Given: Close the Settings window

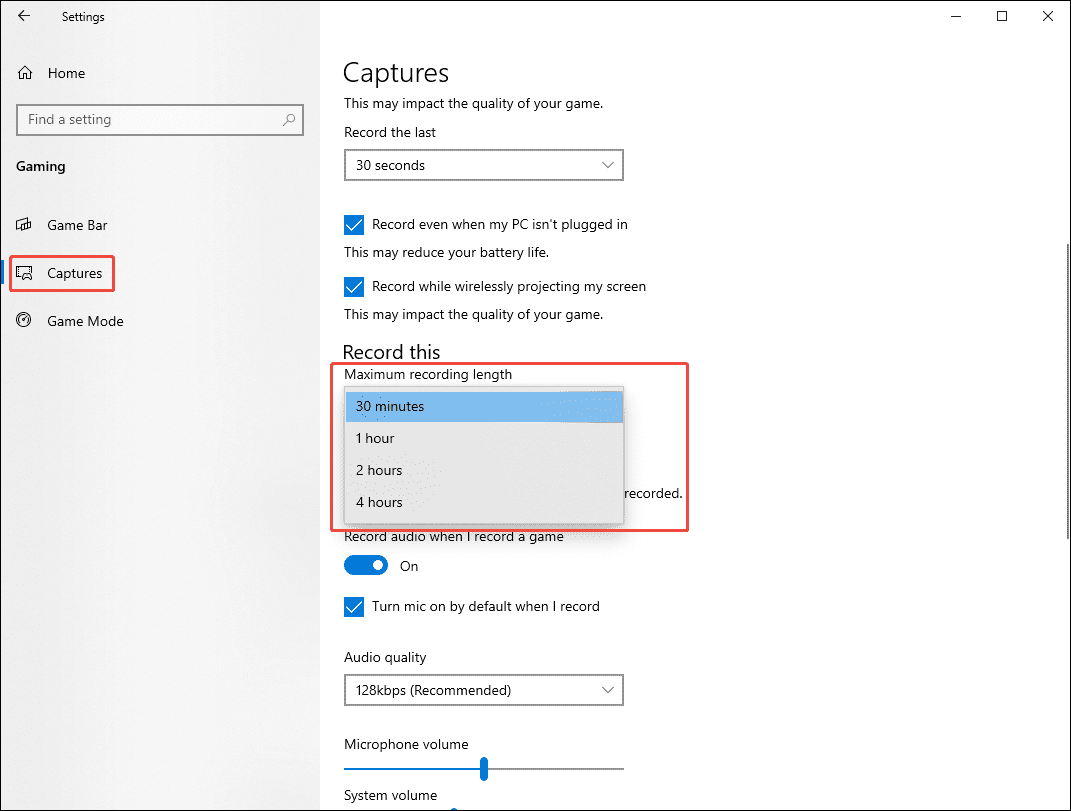Looking at the screenshot, I should [1048, 16].
